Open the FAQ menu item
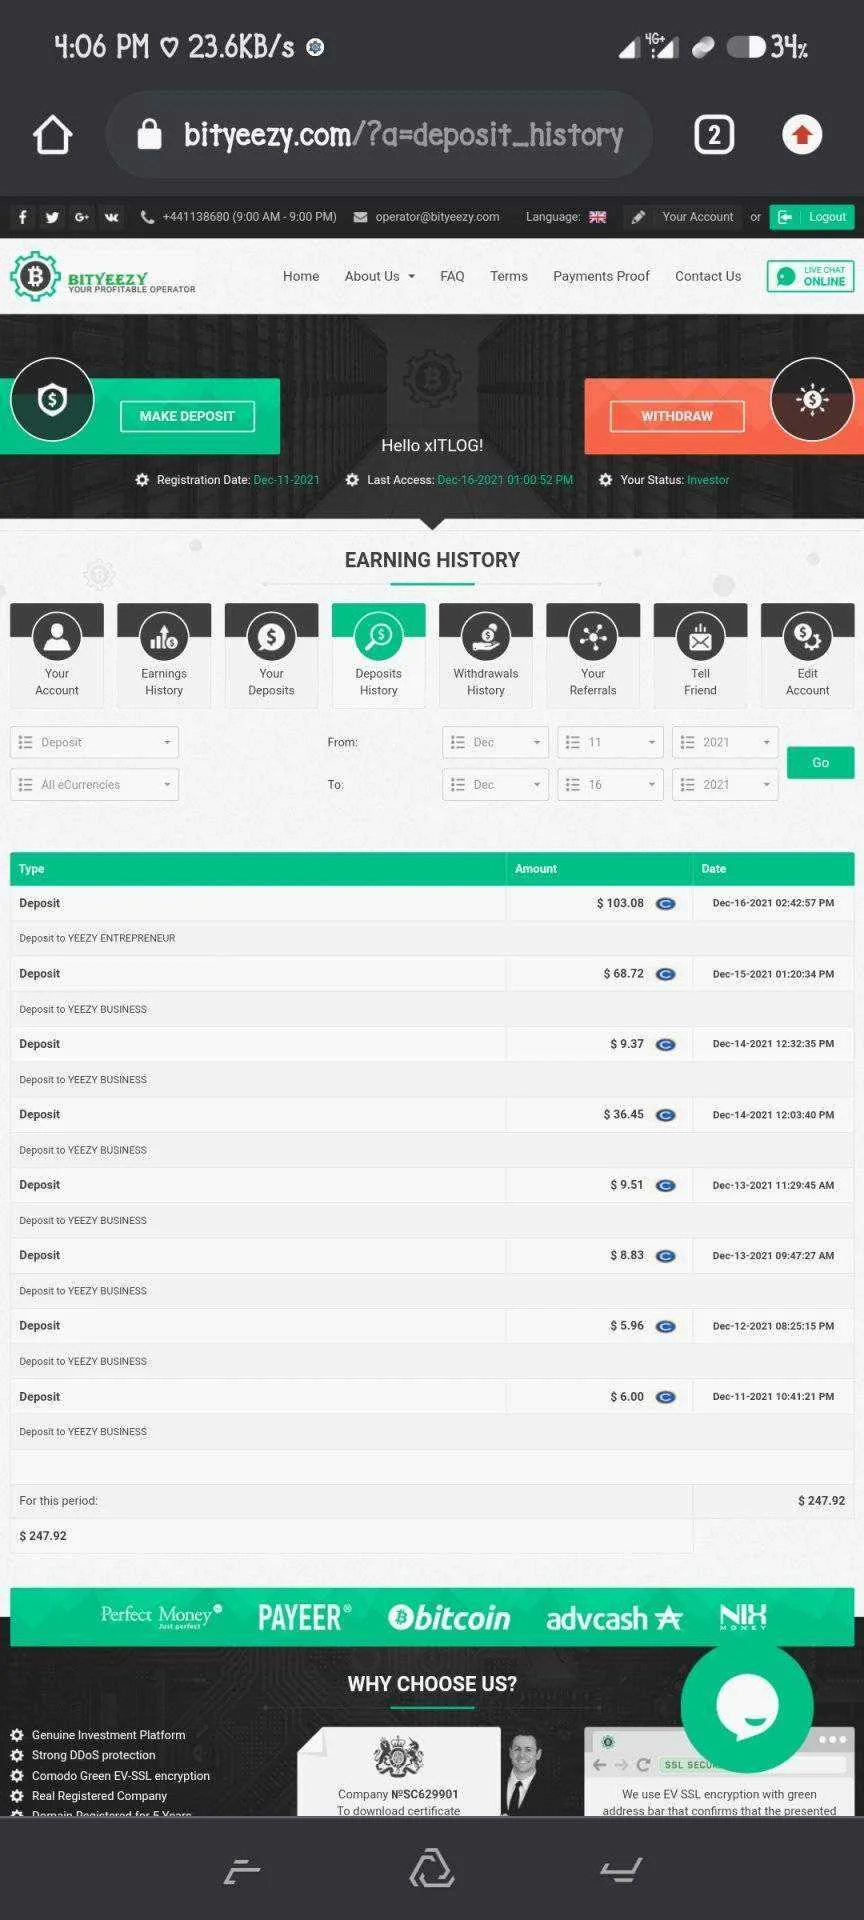This screenshot has width=864, height=1920. [452, 276]
